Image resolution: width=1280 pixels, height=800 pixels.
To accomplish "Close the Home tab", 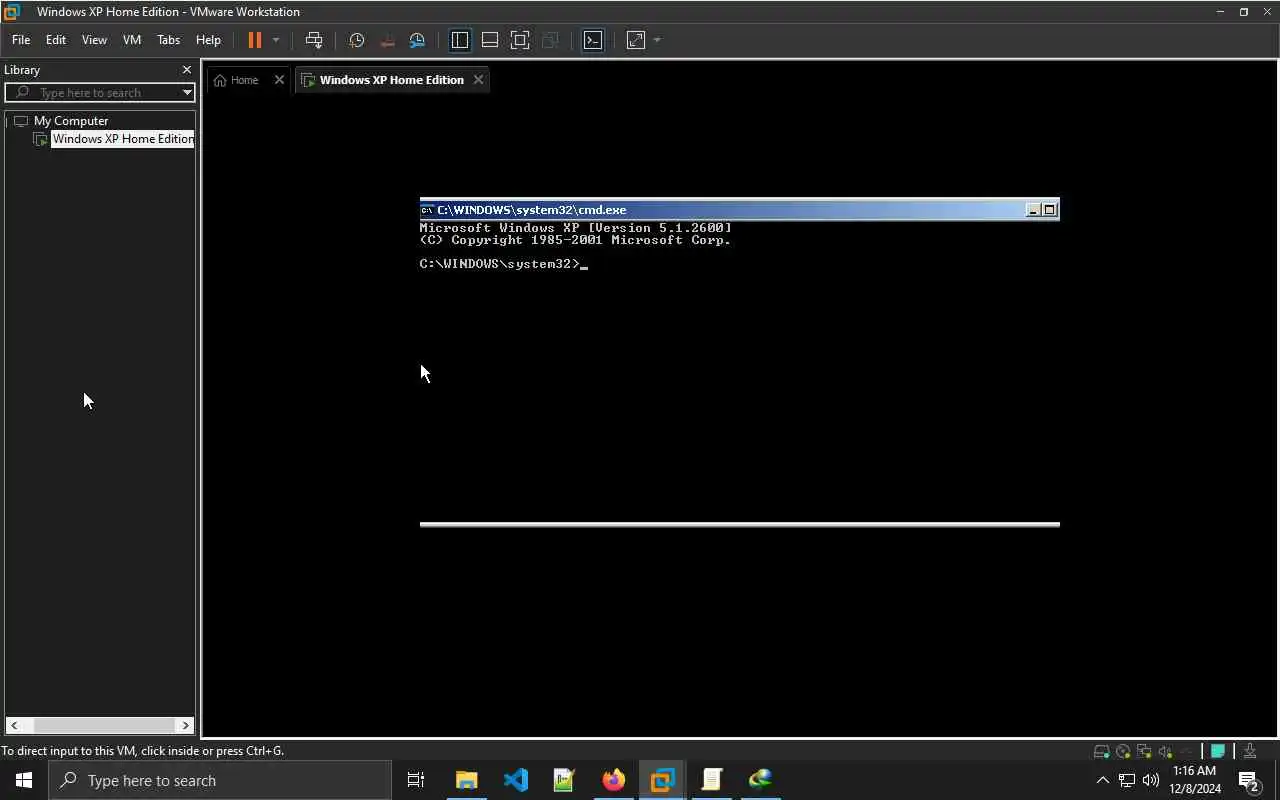I will (x=279, y=80).
